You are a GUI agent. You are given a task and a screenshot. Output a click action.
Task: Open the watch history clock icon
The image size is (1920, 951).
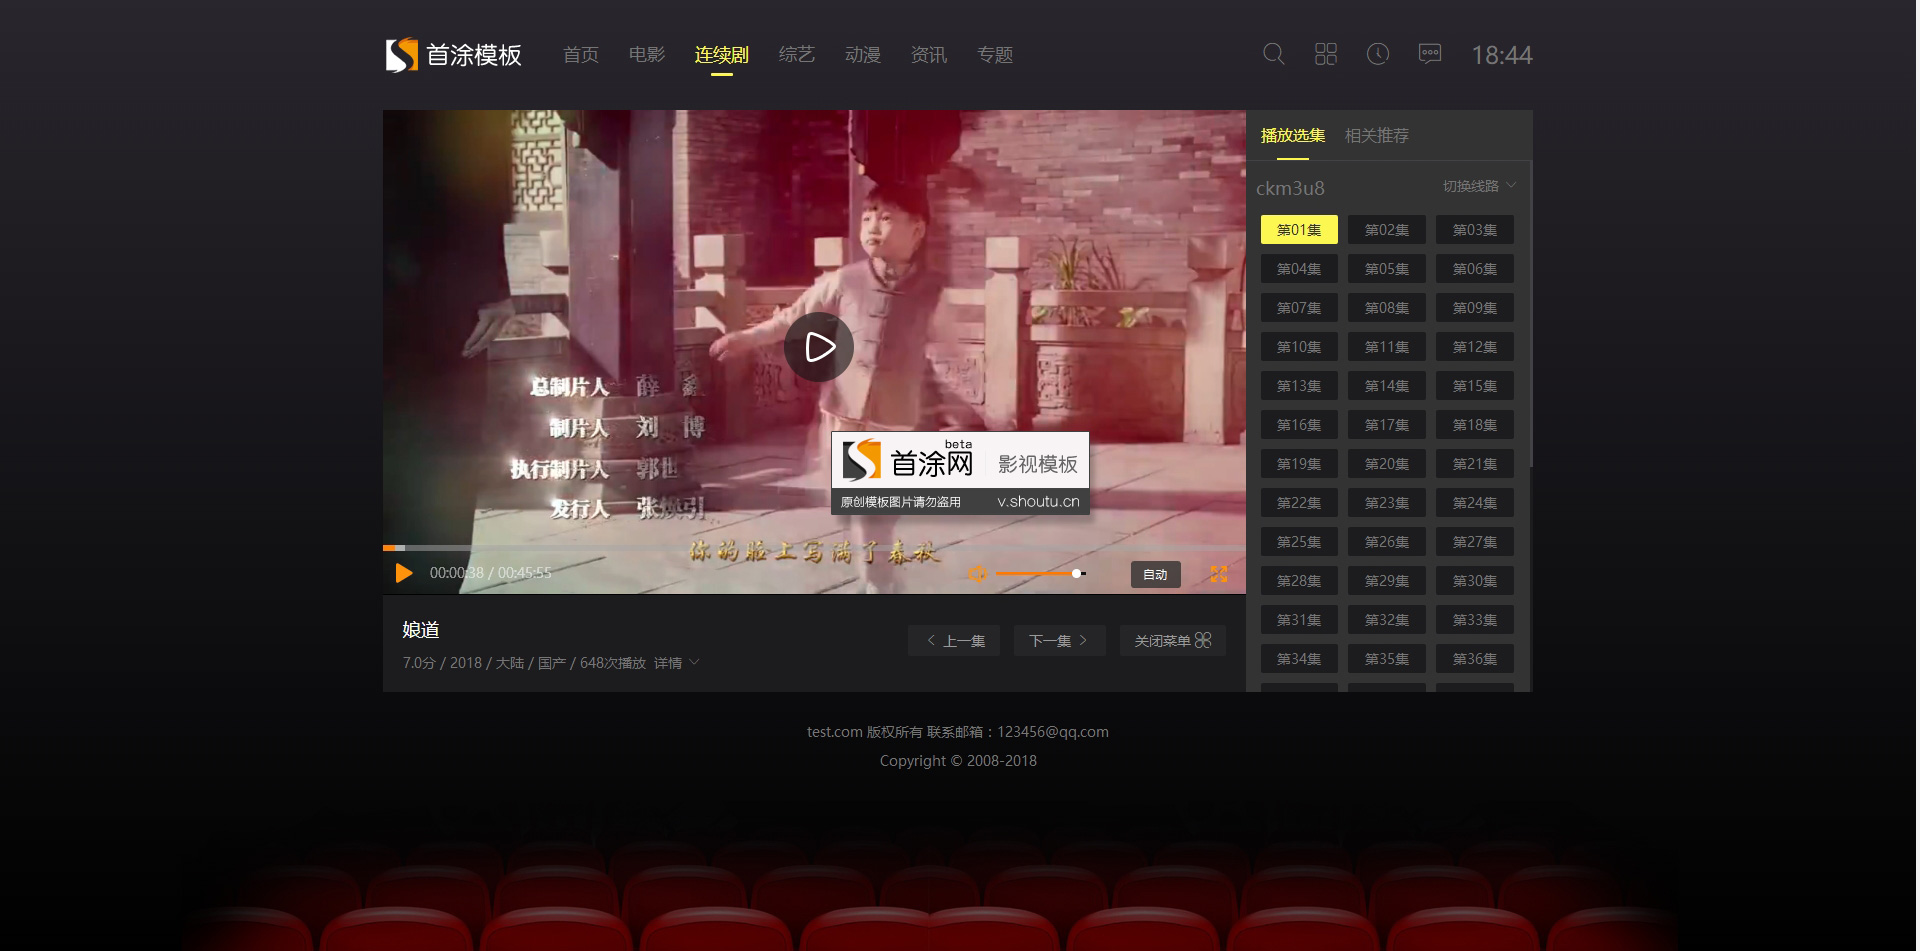1378,54
